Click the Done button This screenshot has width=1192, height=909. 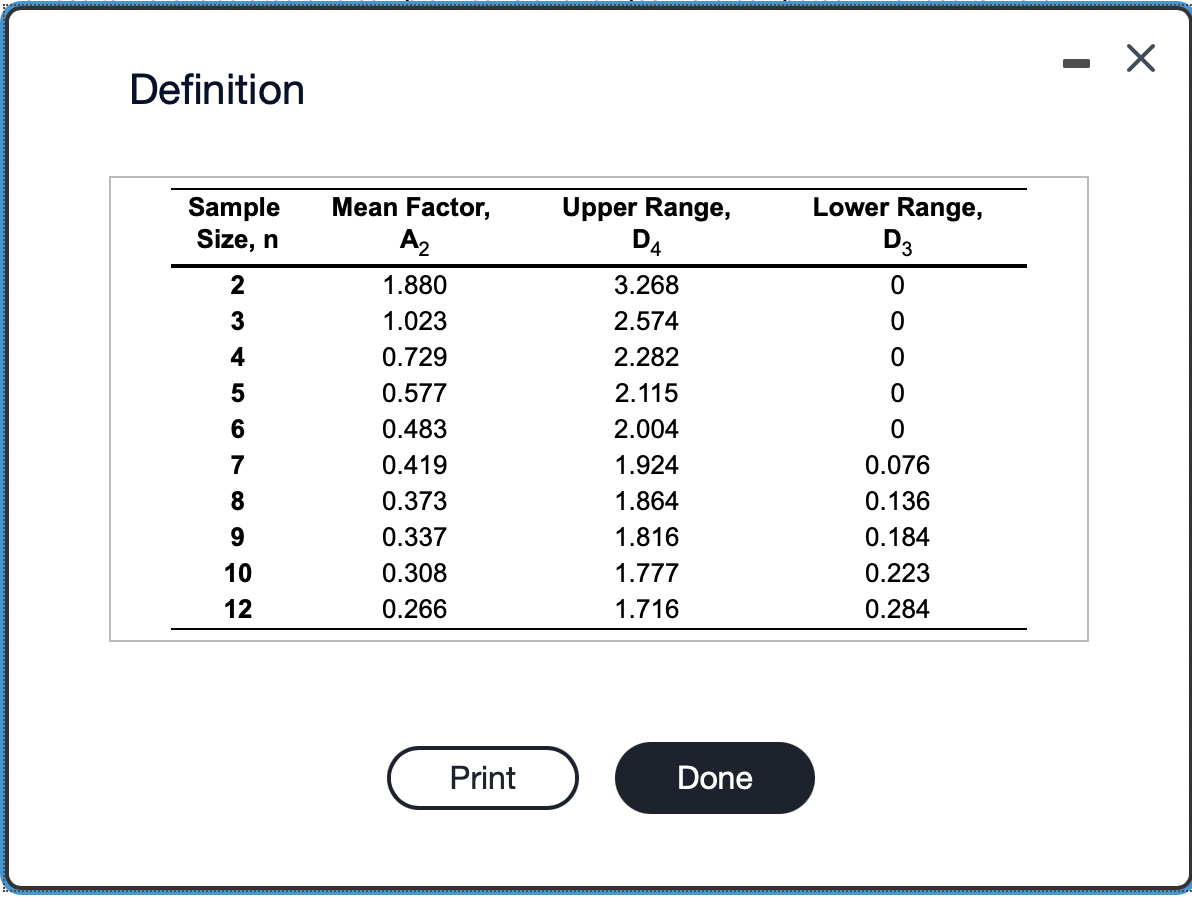click(714, 778)
